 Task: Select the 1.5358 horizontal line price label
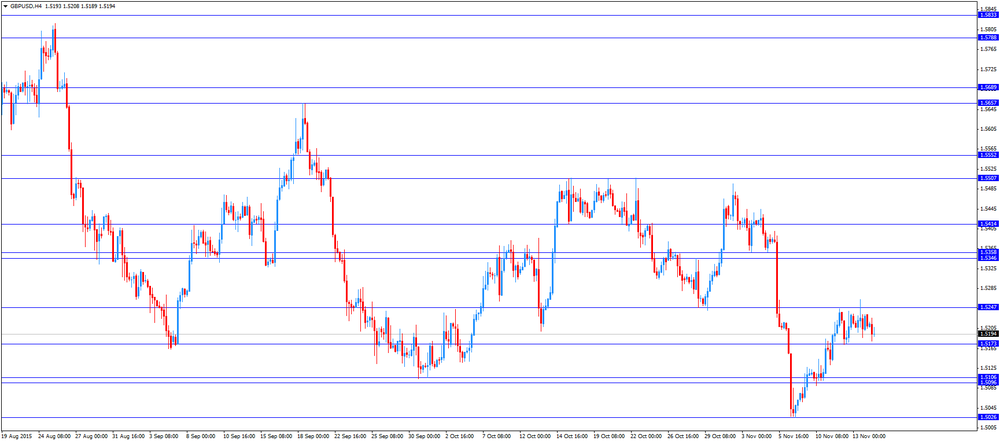(987, 253)
